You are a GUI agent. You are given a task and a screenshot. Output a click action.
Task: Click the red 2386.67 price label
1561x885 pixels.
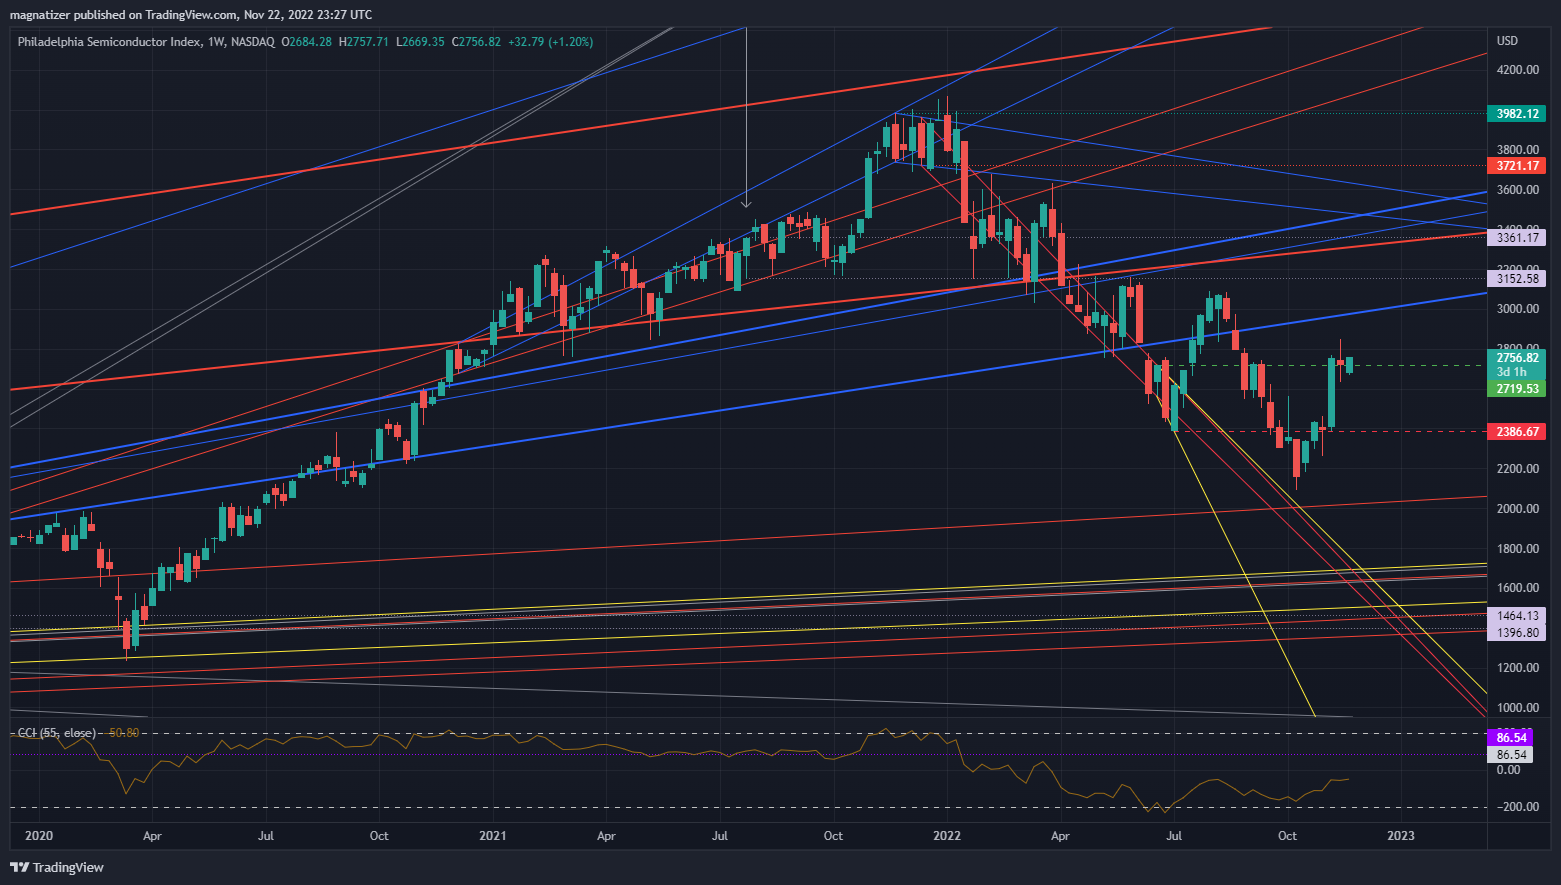pos(1516,432)
